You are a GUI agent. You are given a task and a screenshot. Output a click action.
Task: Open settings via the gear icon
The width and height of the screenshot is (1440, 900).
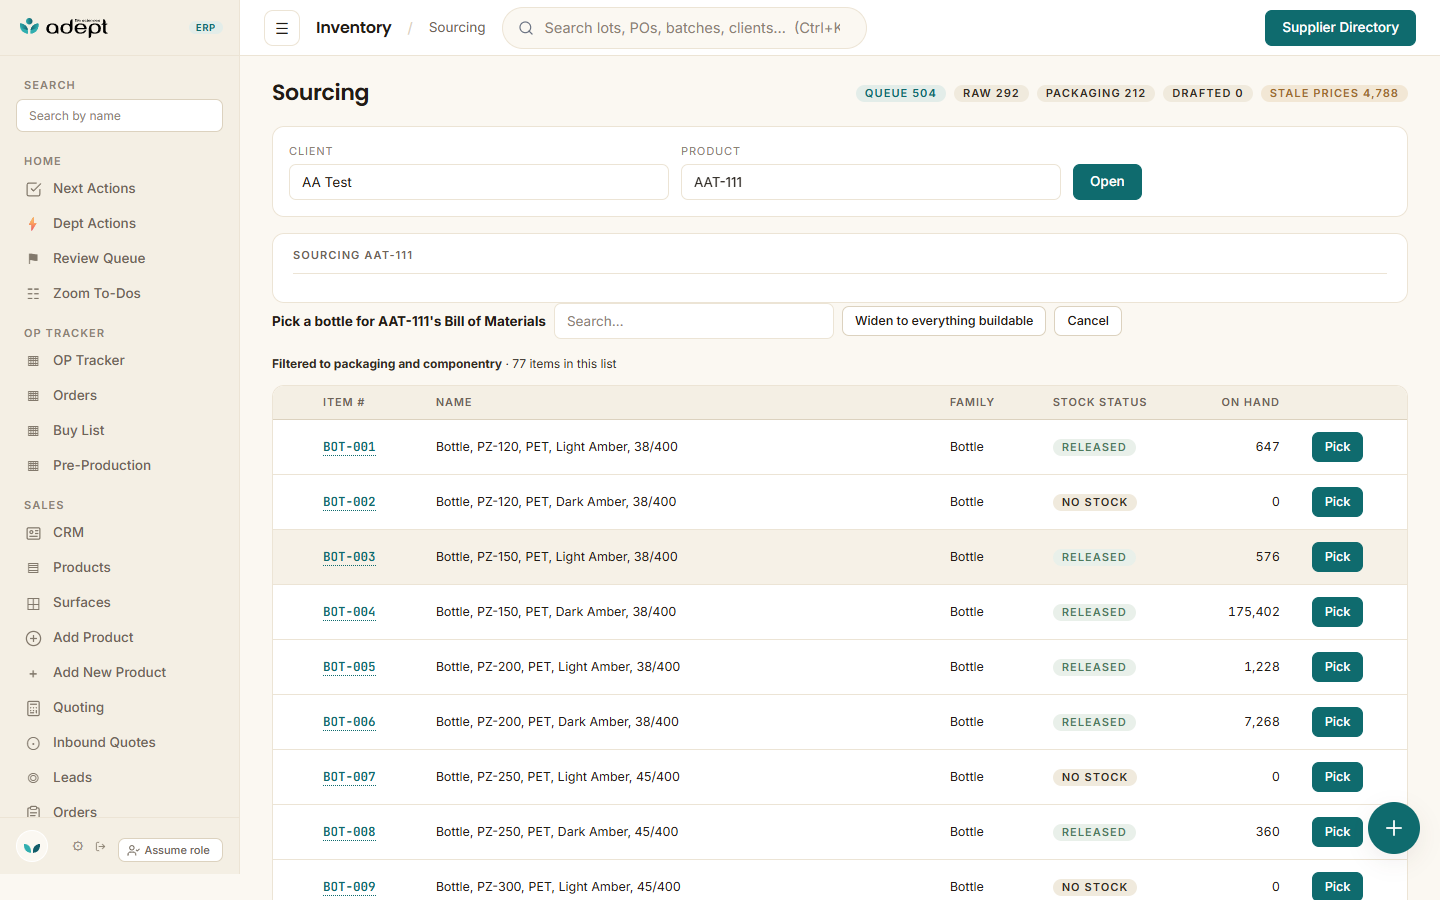[x=78, y=846]
